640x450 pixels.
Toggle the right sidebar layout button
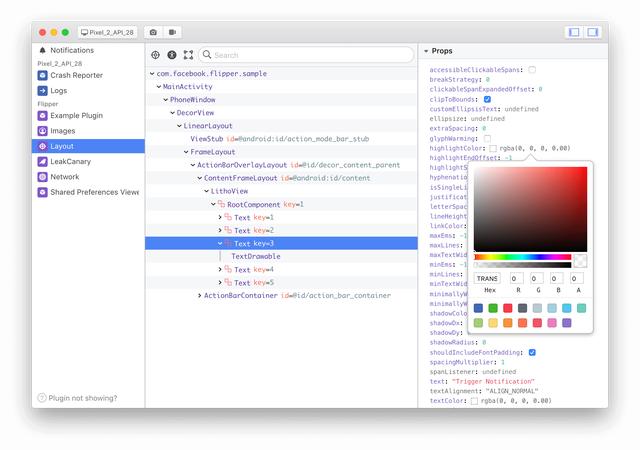(x=593, y=32)
